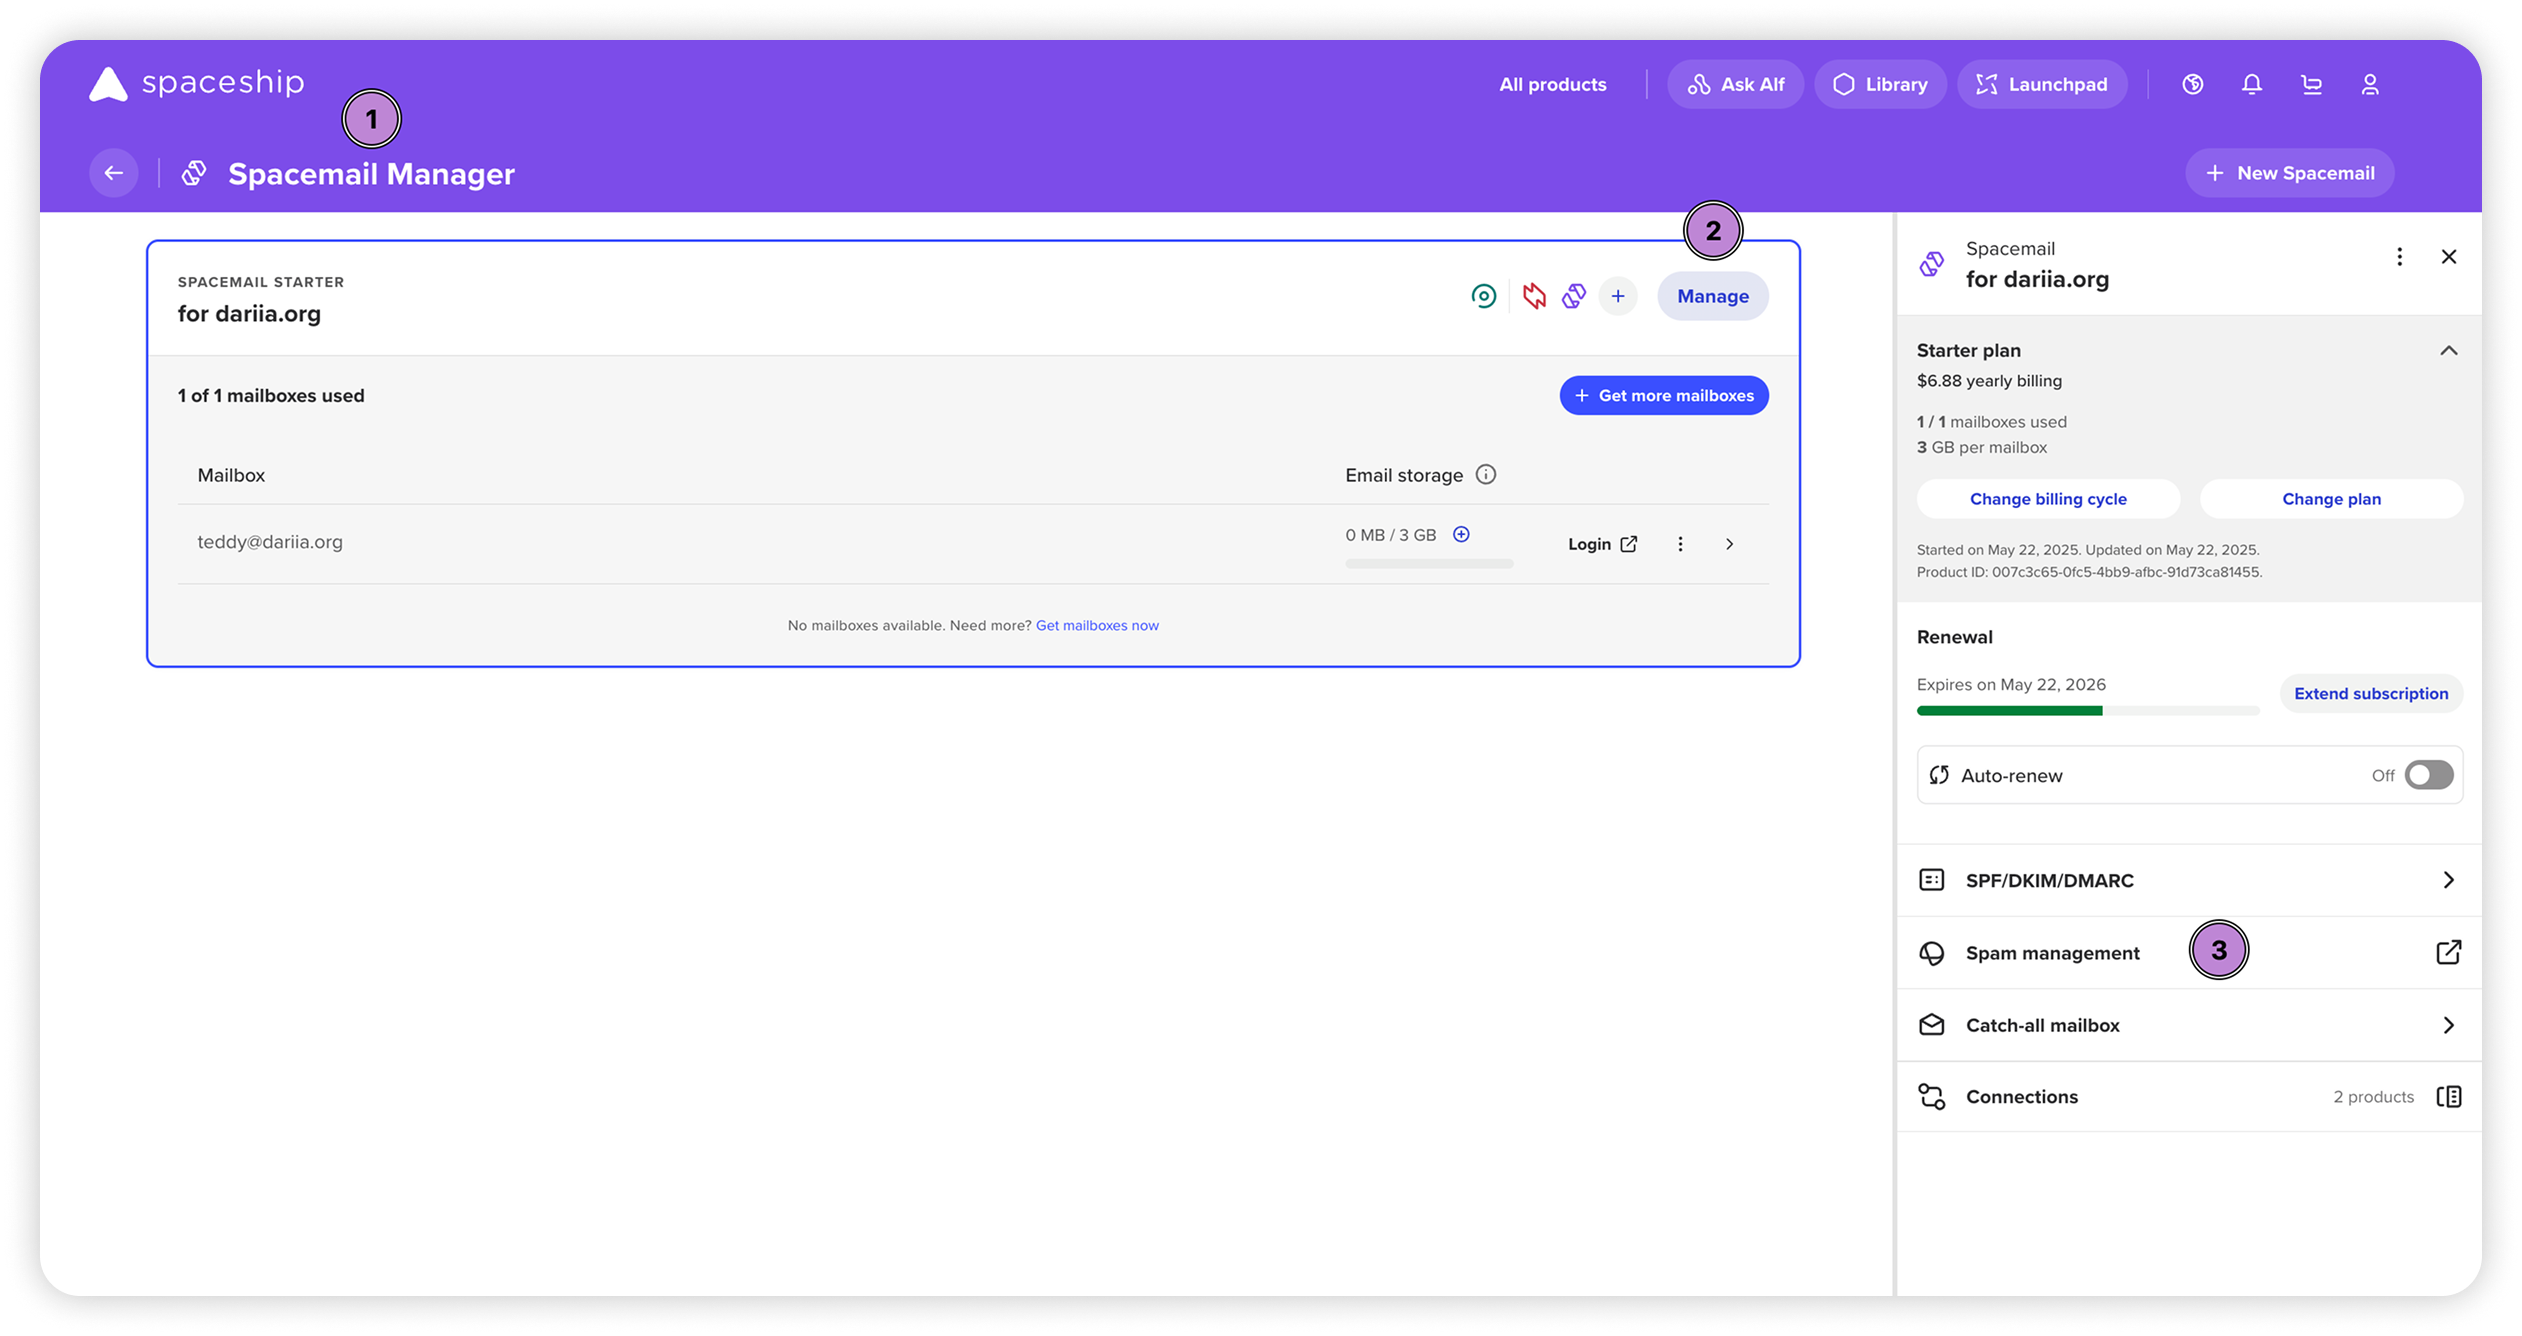
Task: Collapse the Starter plan section
Action: click(2448, 350)
